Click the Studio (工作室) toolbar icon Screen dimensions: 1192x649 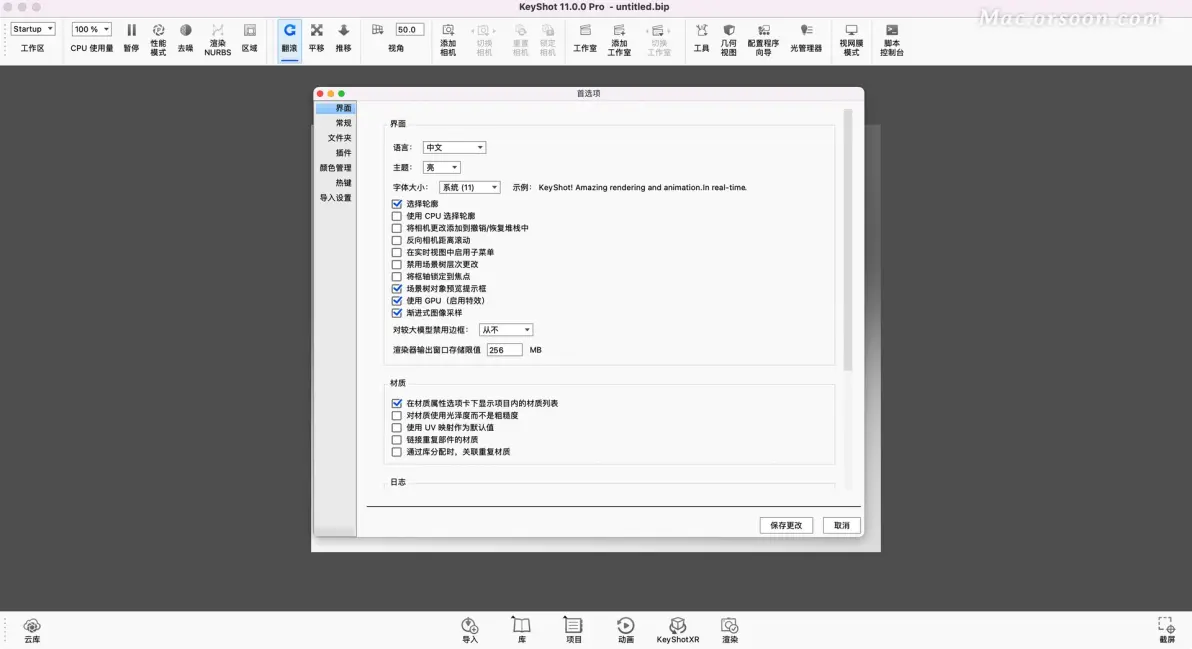coord(585,30)
